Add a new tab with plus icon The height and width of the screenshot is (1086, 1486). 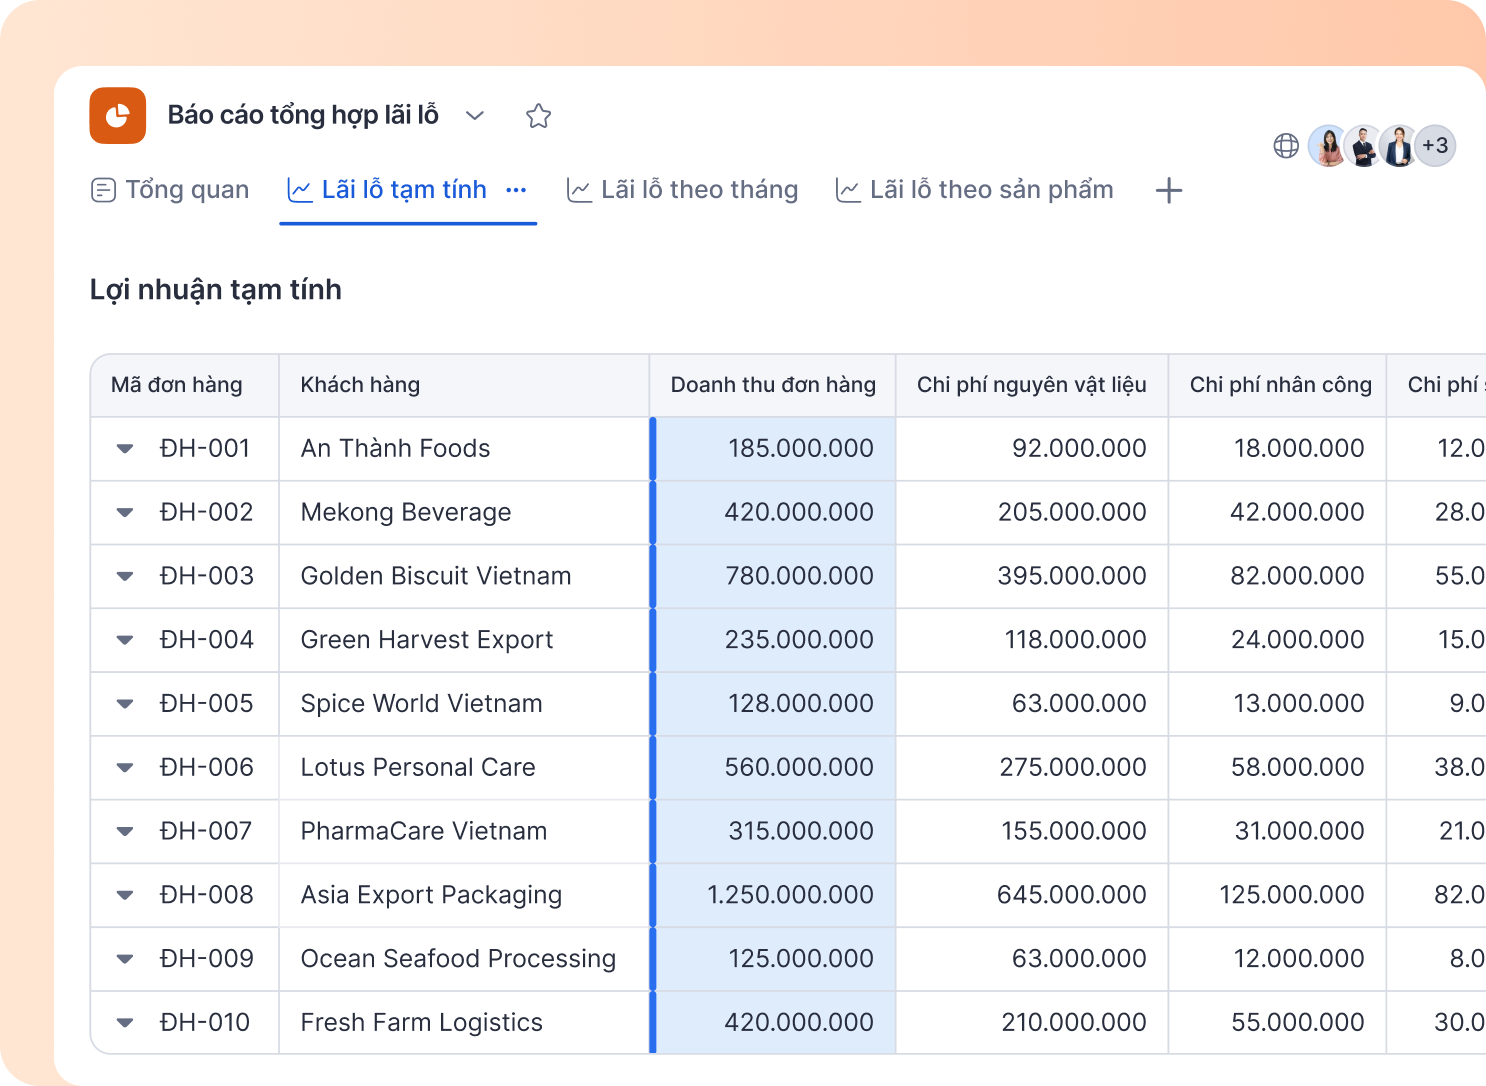pyautogui.click(x=1169, y=190)
